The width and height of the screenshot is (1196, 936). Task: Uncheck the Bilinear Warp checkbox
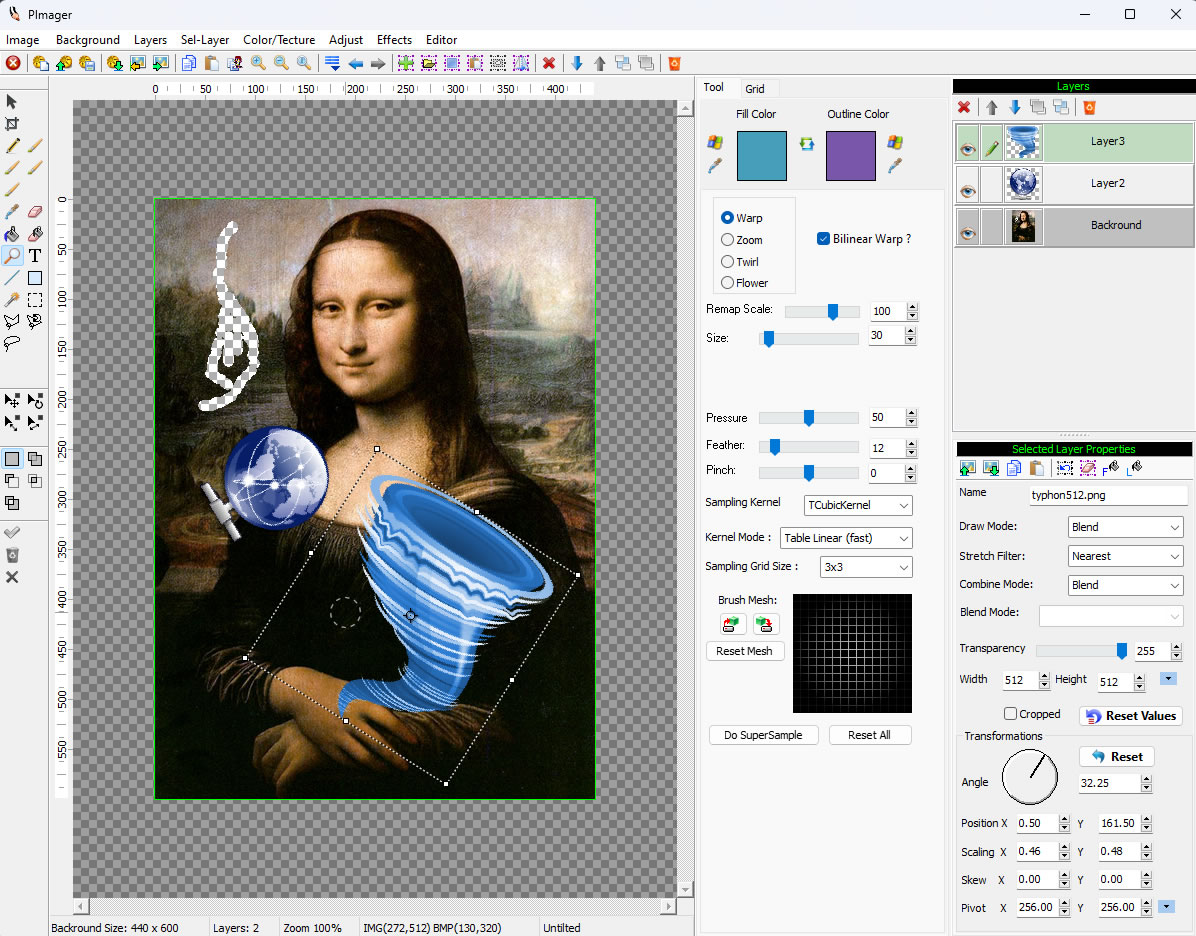point(823,239)
